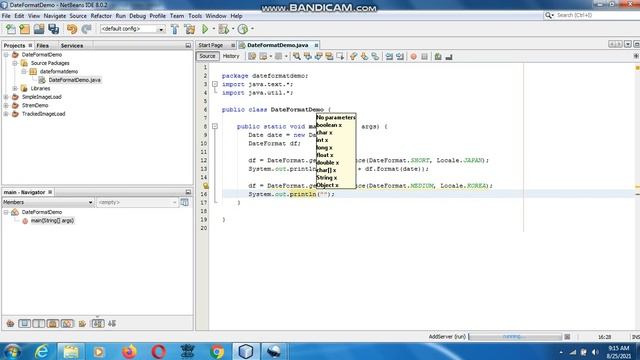
Task: Toggle Show Non-Public Members in Navigator
Action: point(53,324)
